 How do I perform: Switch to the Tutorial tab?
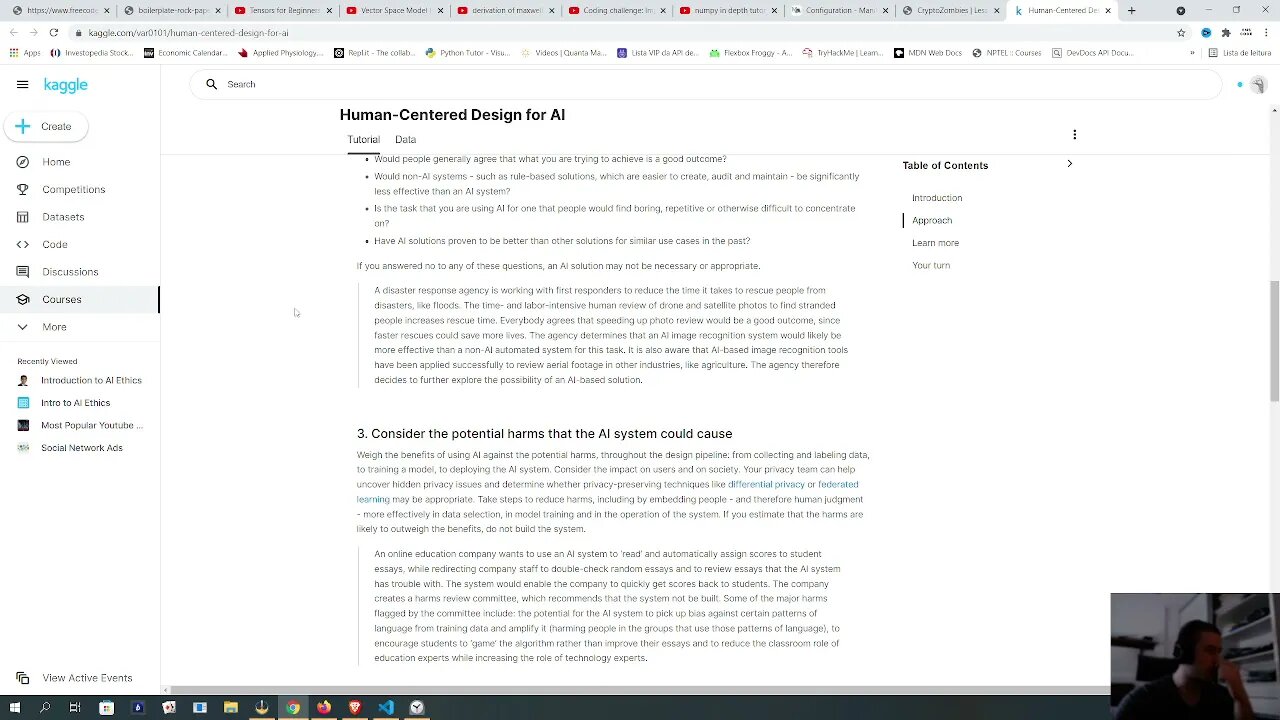pos(363,140)
